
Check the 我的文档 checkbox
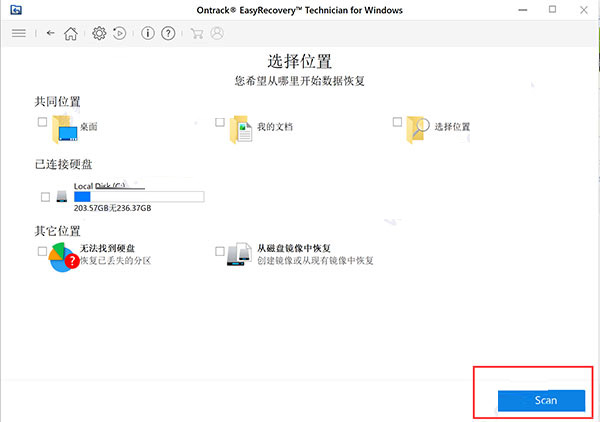(x=220, y=122)
